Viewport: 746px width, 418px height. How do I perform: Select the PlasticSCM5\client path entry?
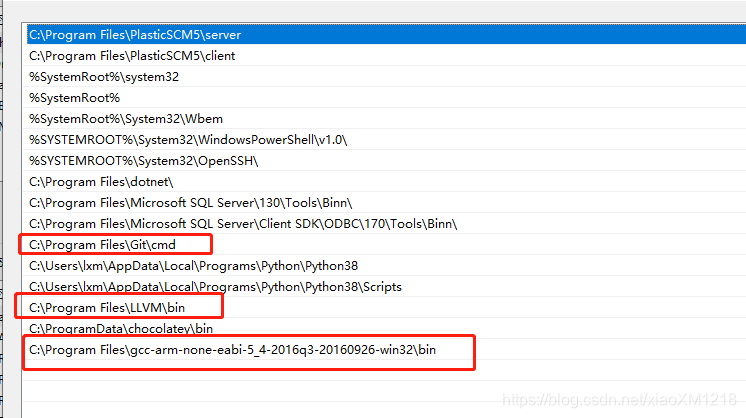pyautogui.click(x=385, y=56)
